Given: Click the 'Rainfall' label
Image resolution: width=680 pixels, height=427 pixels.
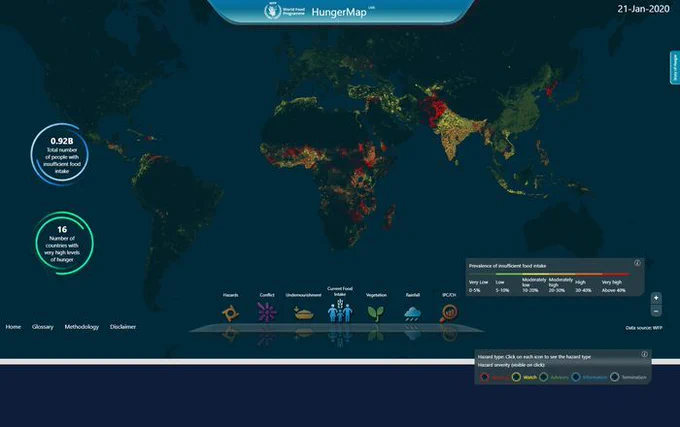Looking at the screenshot, I should [412, 295].
